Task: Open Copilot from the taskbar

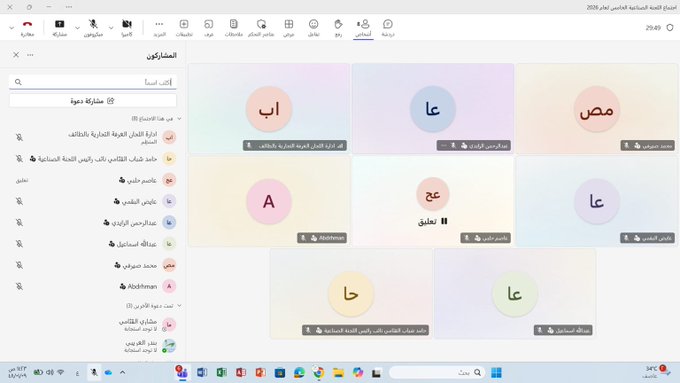Action: coord(358,372)
